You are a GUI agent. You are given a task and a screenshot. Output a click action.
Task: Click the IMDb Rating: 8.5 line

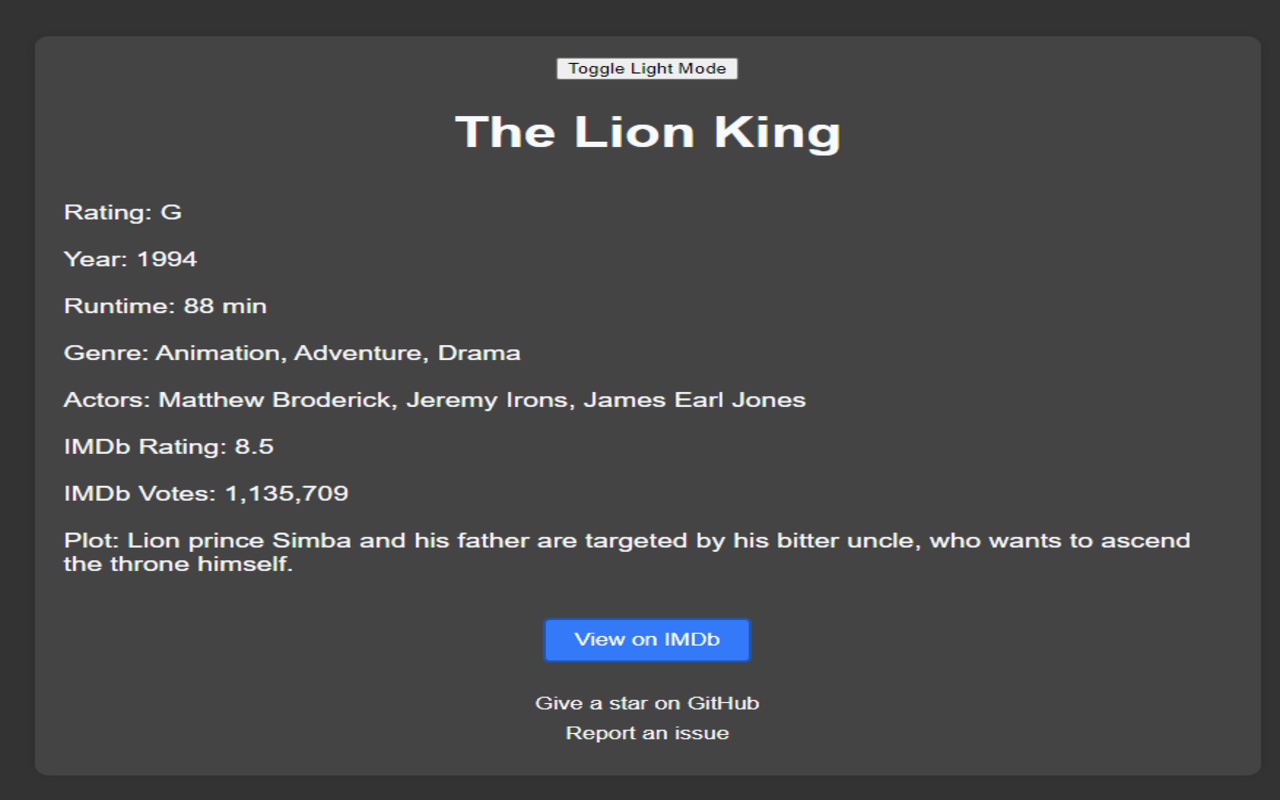point(169,447)
